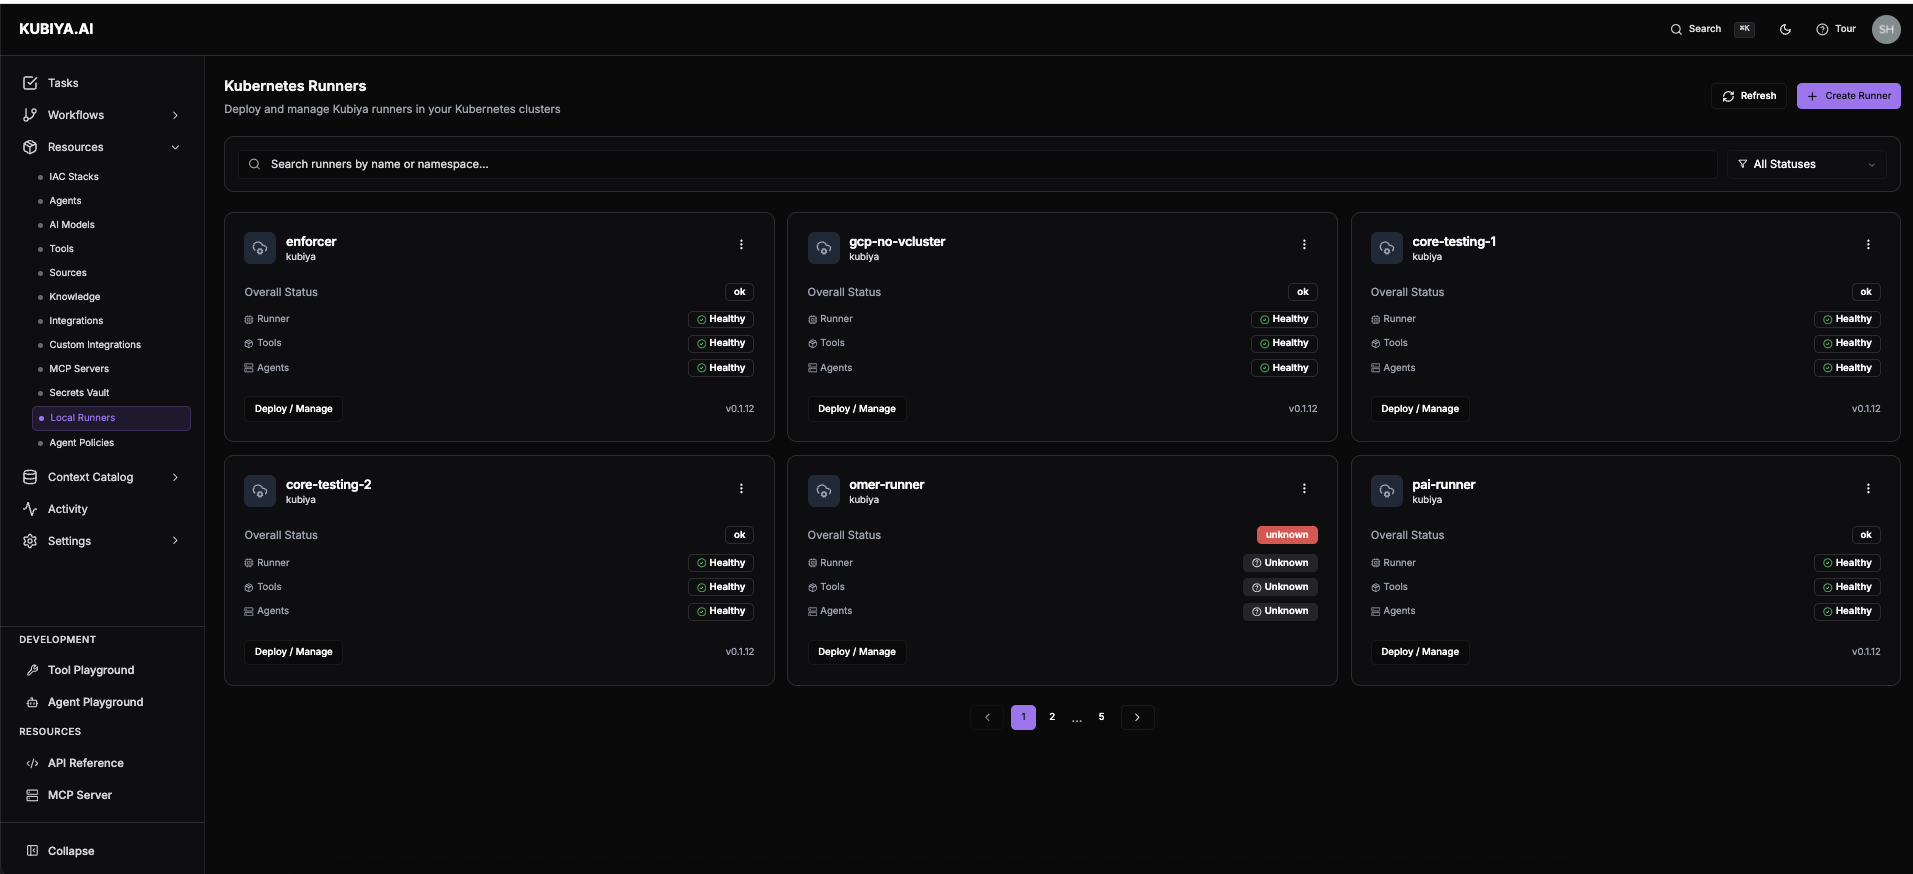Open Secrets Vault in sidebar

(x=79, y=393)
